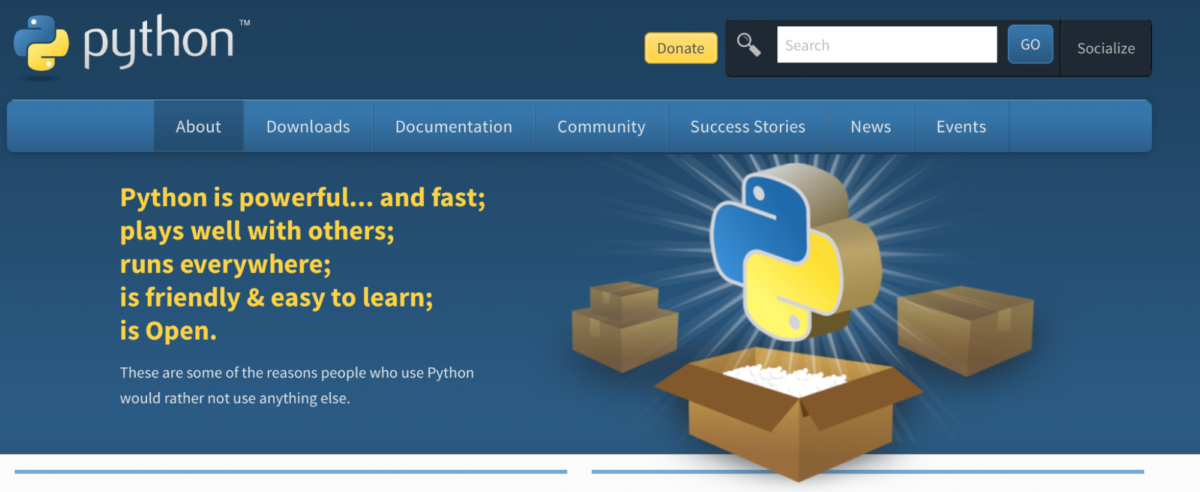This screenshot has height=492, width=1200.
Task: Click the magnifying glass search icon
Action: coord(748,45)
